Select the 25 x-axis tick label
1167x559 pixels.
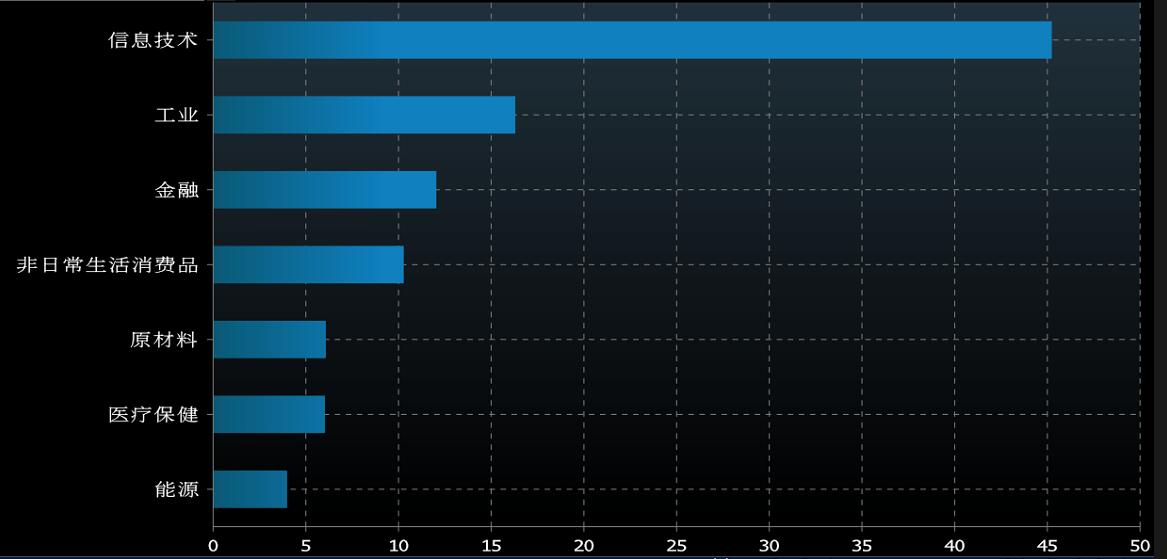(x=677, y=546)
